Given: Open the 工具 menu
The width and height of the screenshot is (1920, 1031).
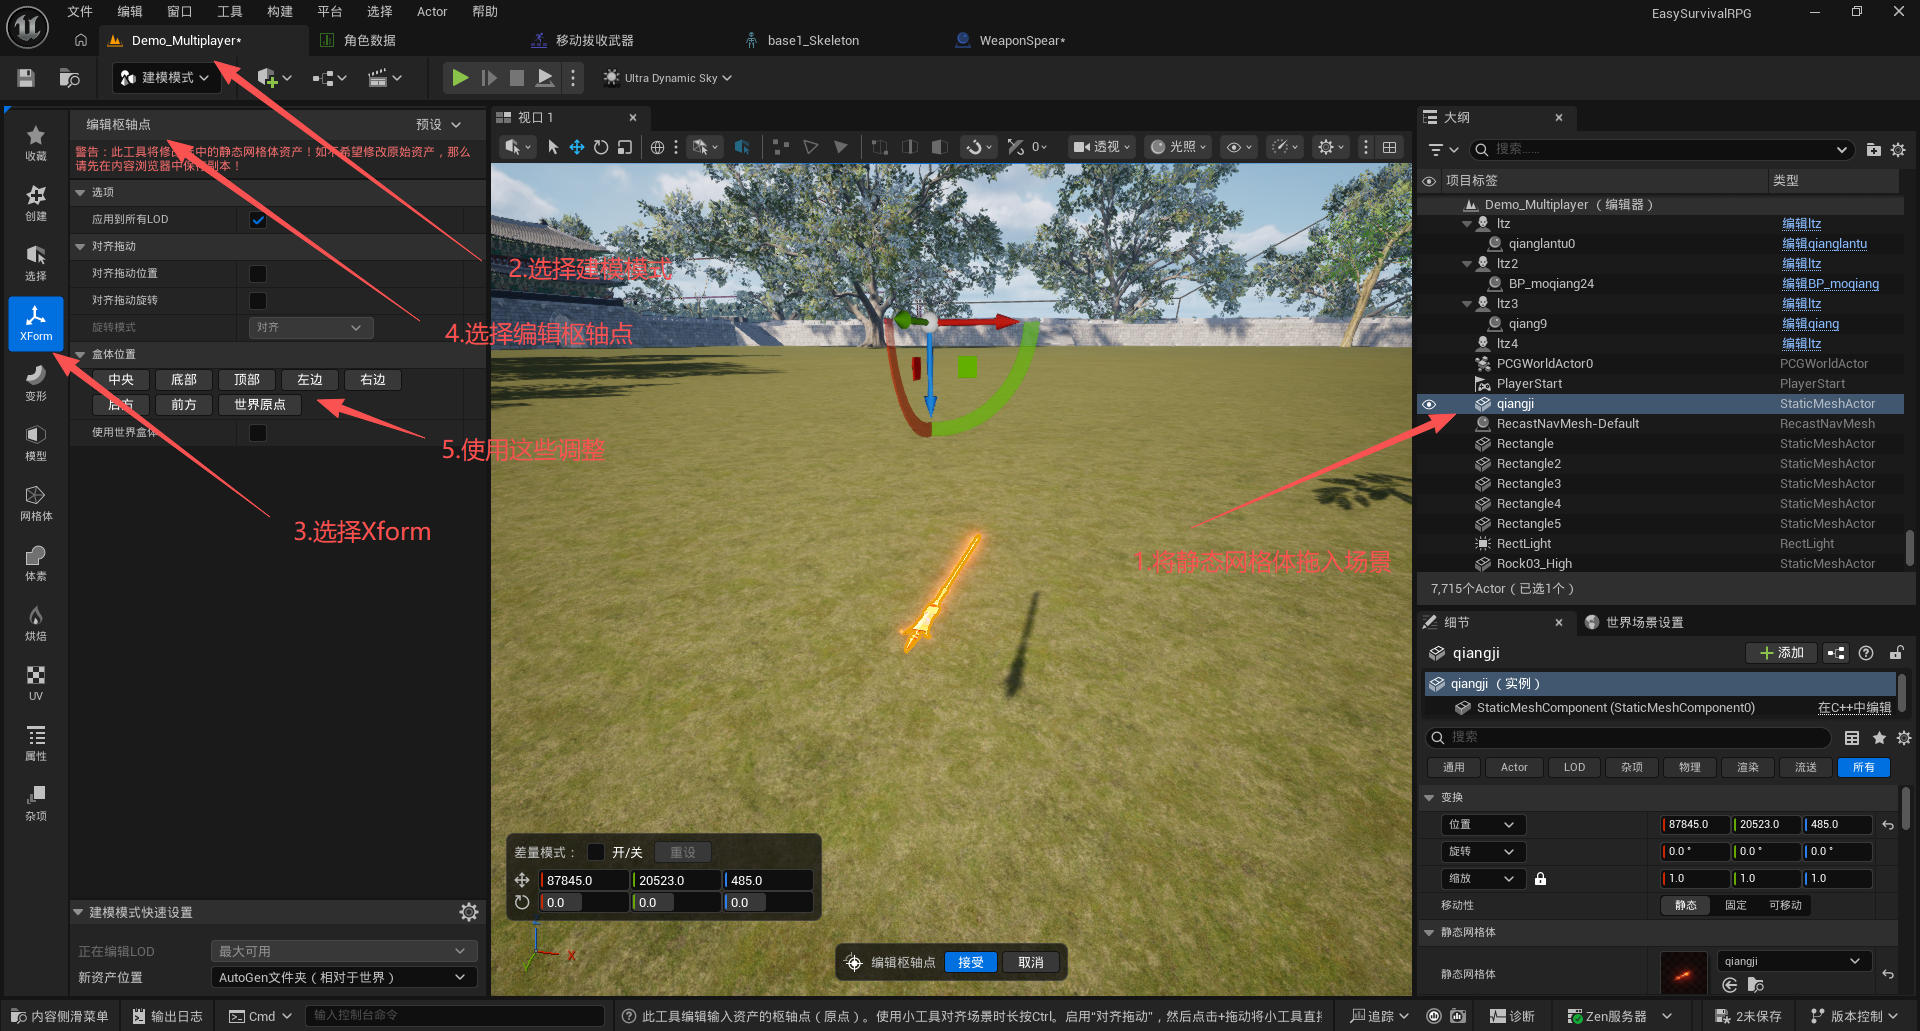Looking at the screenshot, I should [x=230, y=12].
